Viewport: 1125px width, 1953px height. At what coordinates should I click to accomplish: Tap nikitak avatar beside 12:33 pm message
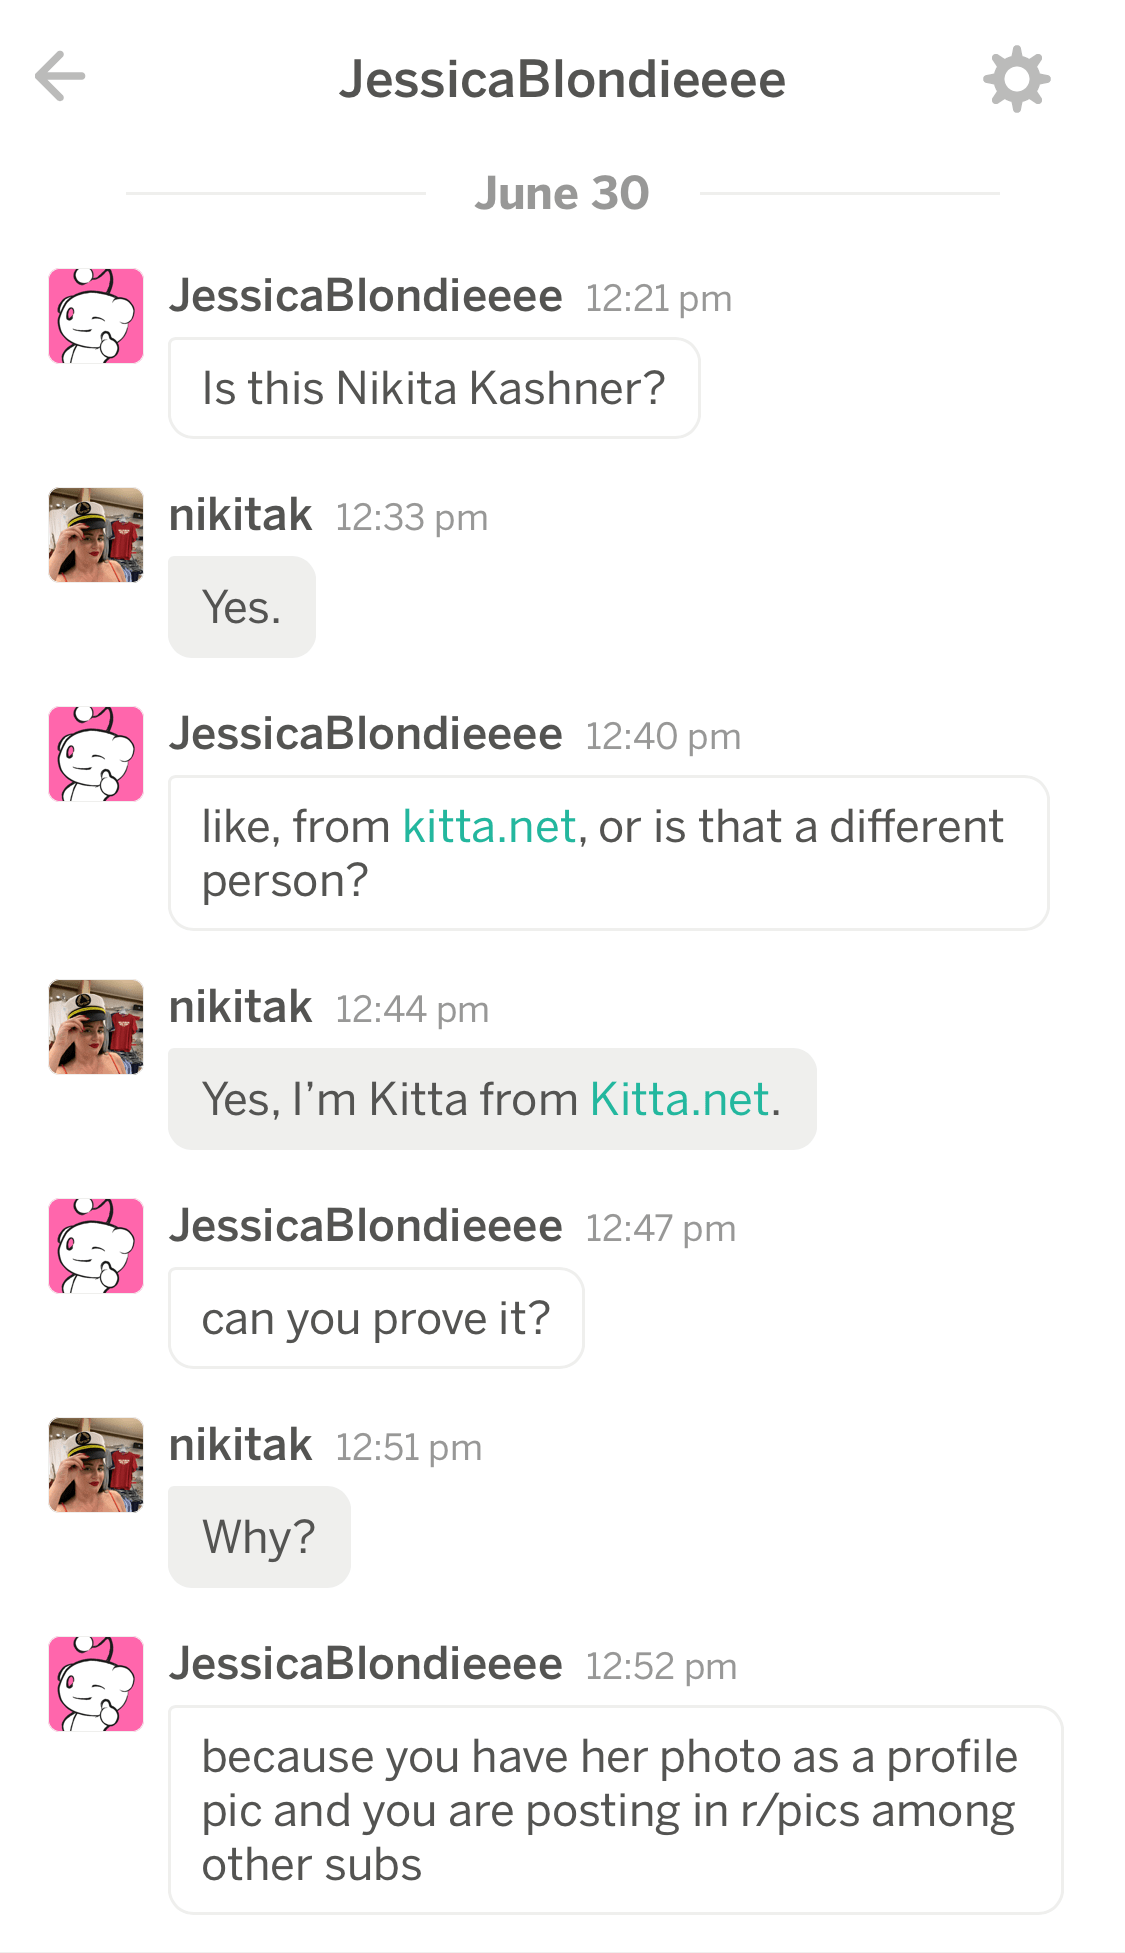point(96,535)
